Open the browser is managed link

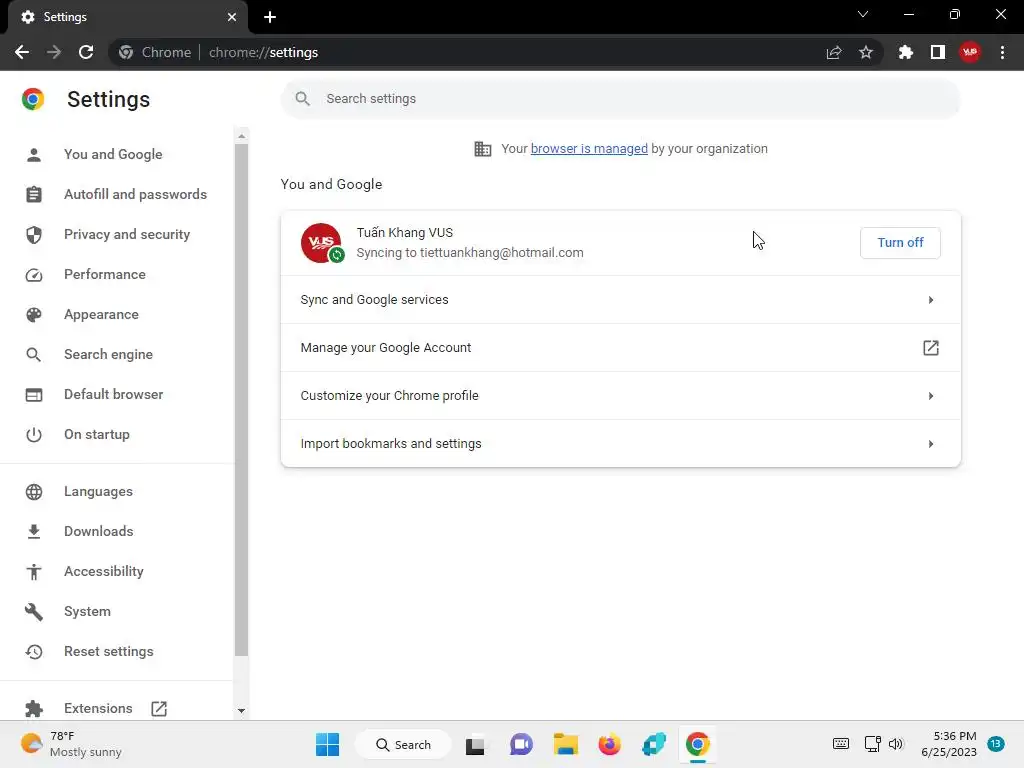point(589,149)
